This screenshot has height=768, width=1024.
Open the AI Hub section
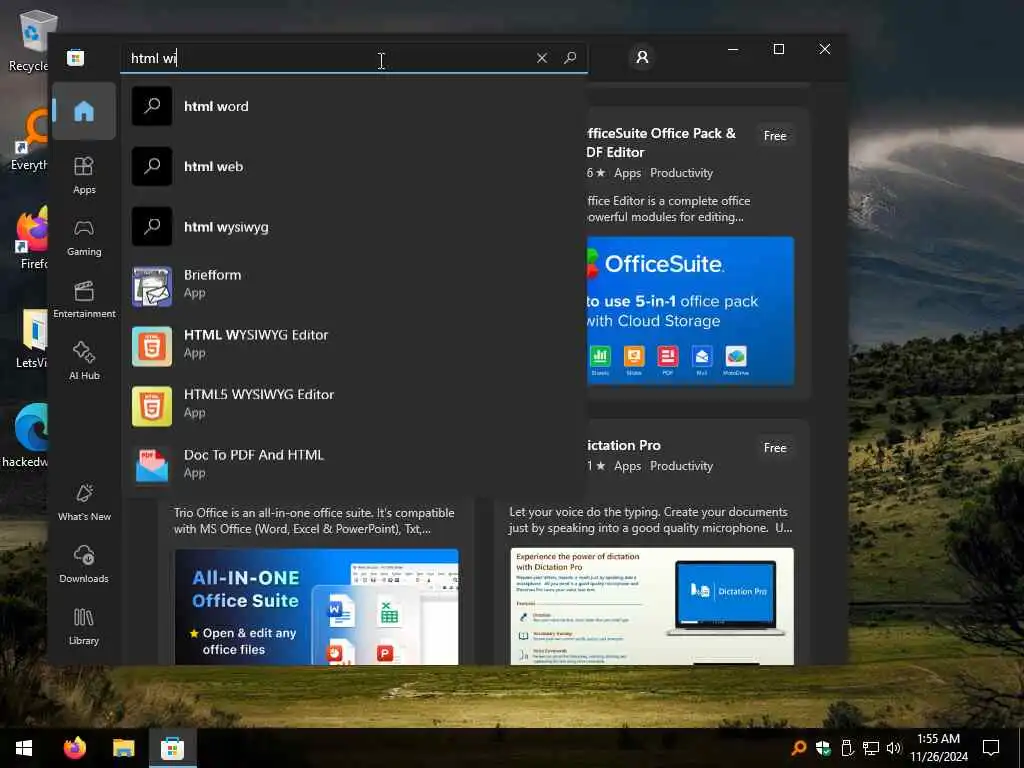[x=84, y=360]
